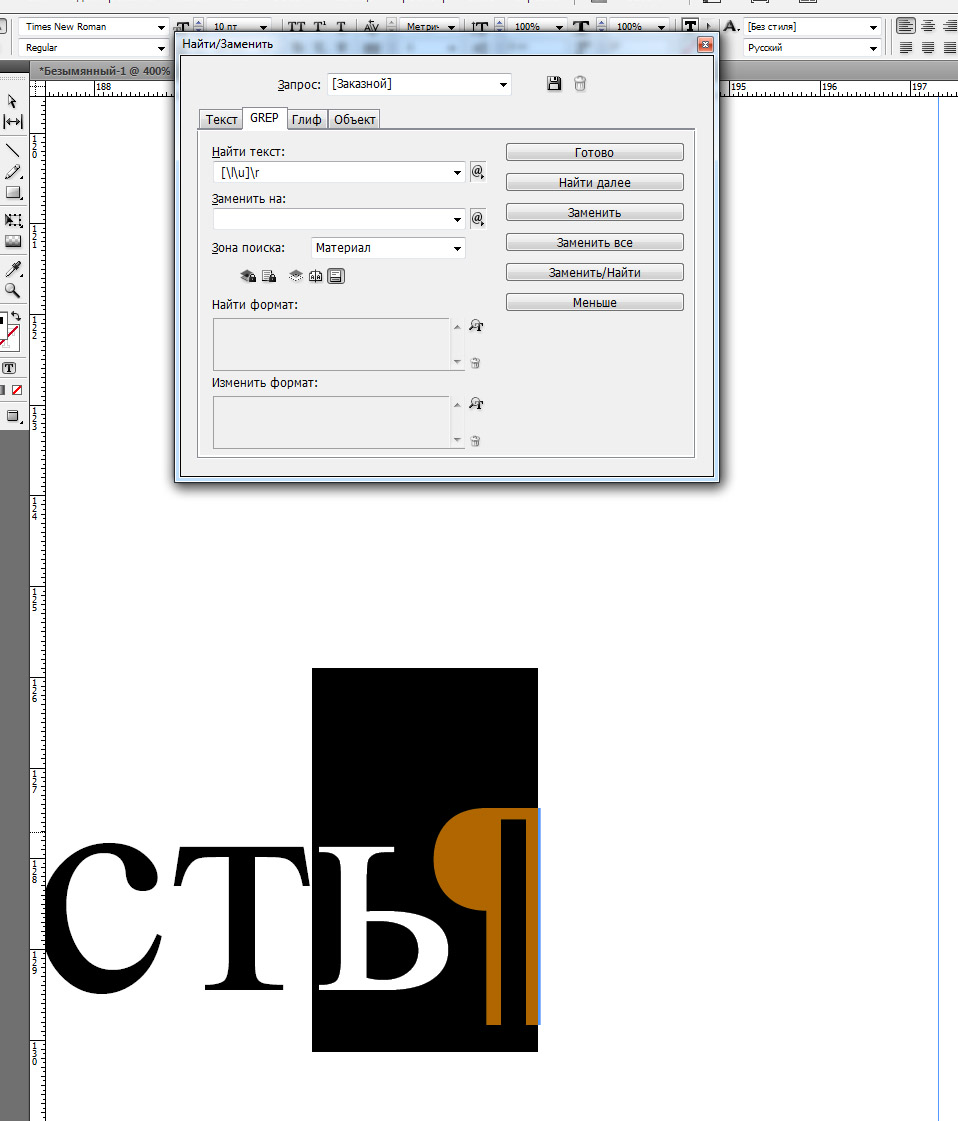
Task: Switch to the Объект tab
Action: tap(355, 119)
